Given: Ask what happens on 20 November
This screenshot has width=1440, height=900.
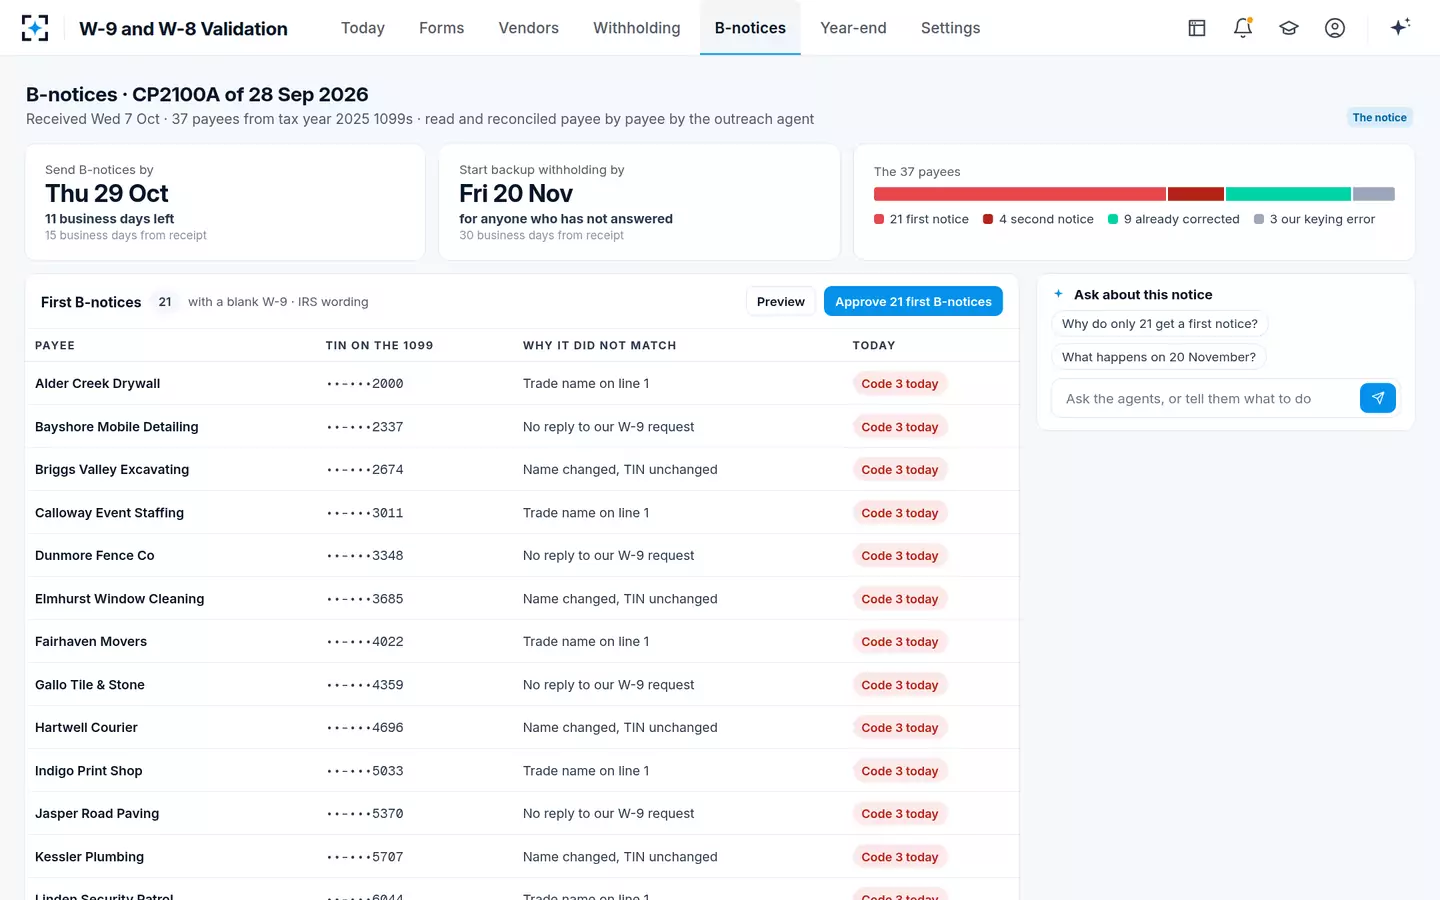Looking at the screenshot, I should (1159, 357).
